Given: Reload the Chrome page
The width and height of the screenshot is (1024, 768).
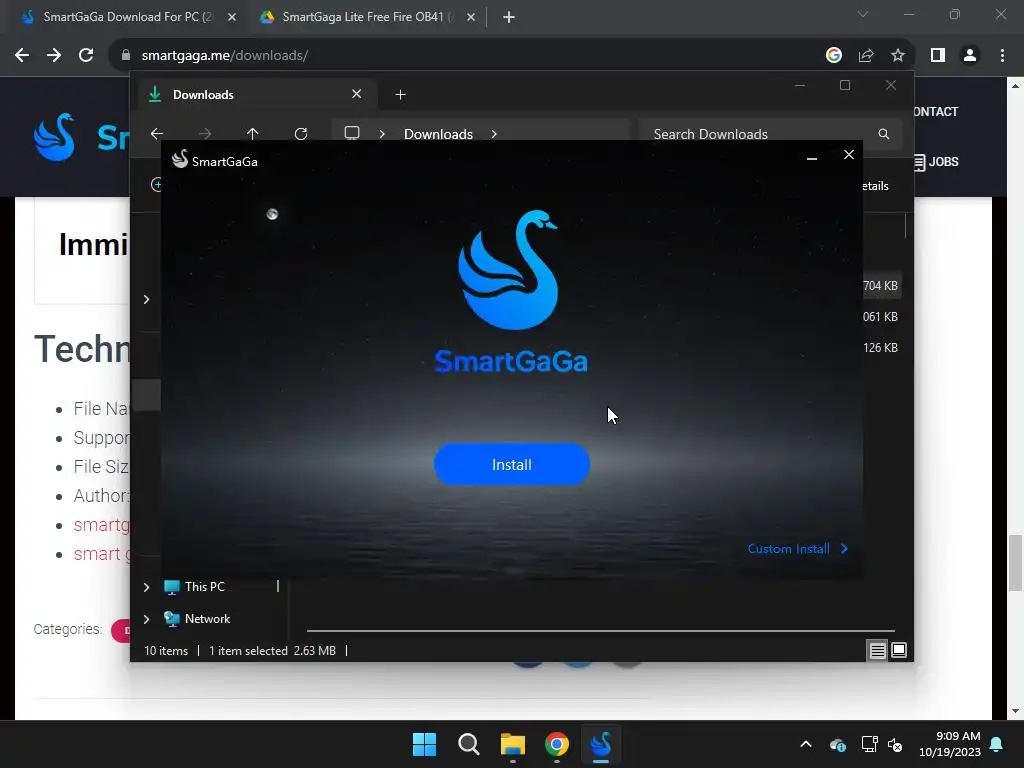Looking at the screenshot, I should pos(86,56).
